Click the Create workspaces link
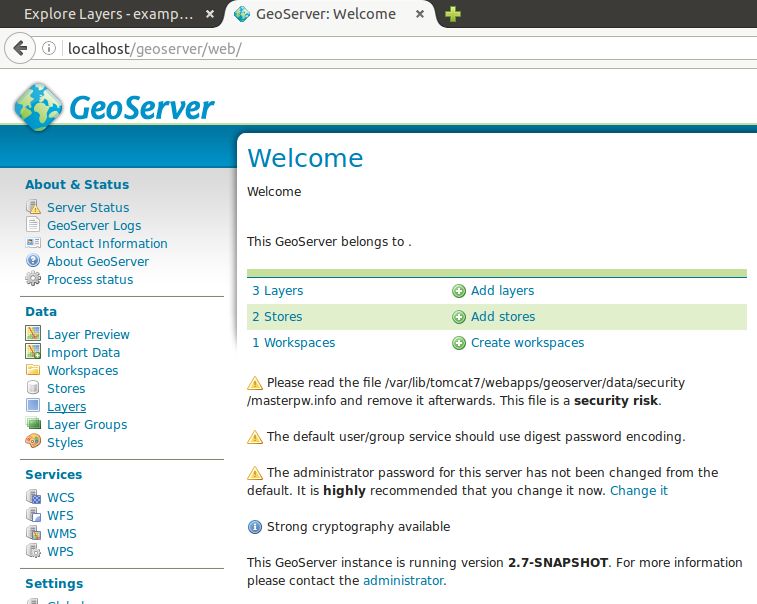757x604 pixels. tap(528, 343)
